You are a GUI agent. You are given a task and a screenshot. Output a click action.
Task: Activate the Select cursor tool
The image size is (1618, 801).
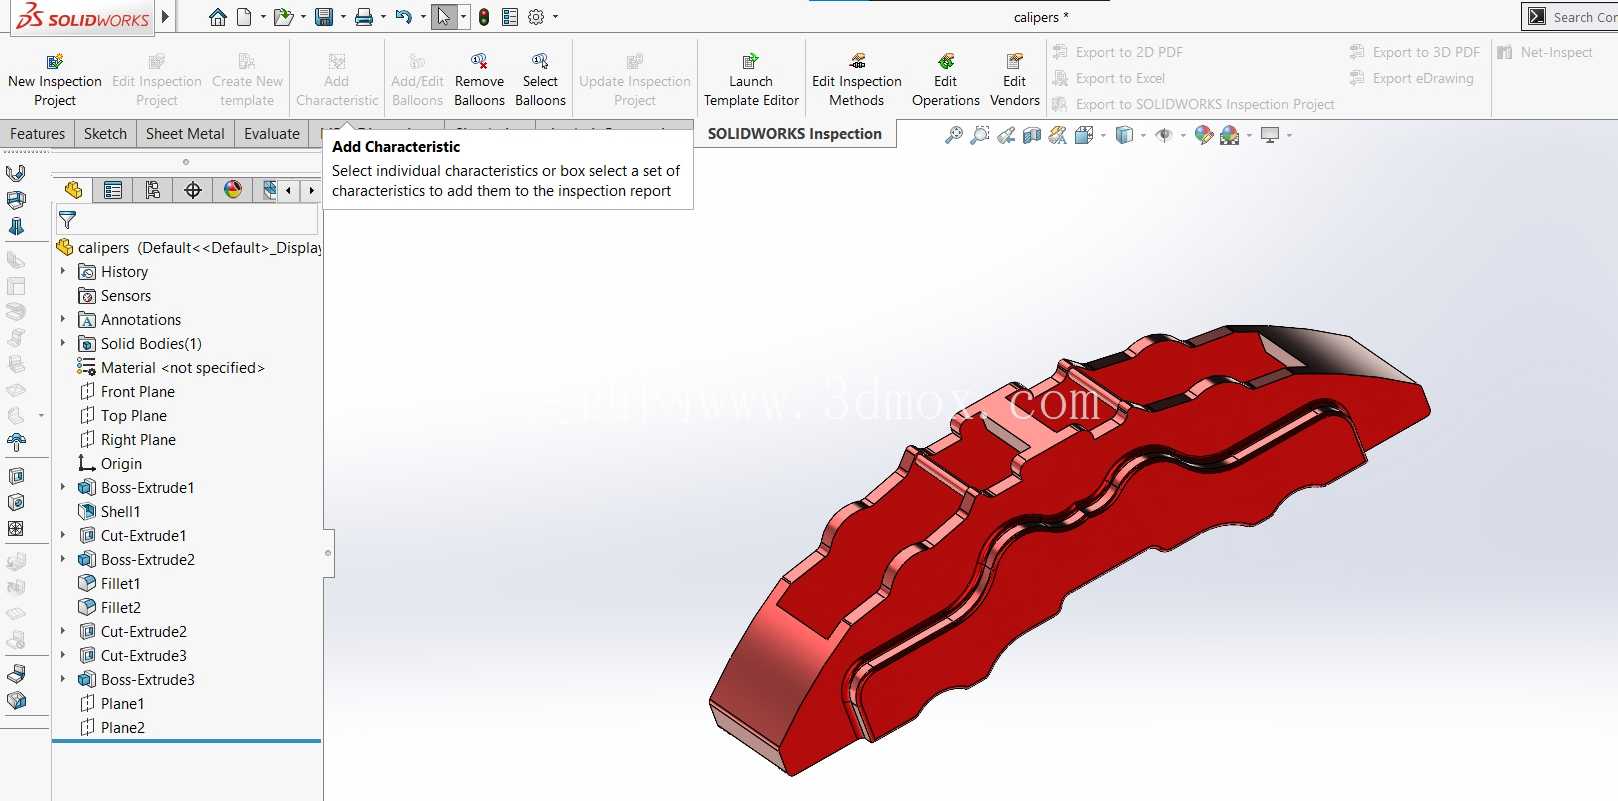(444, 17)
